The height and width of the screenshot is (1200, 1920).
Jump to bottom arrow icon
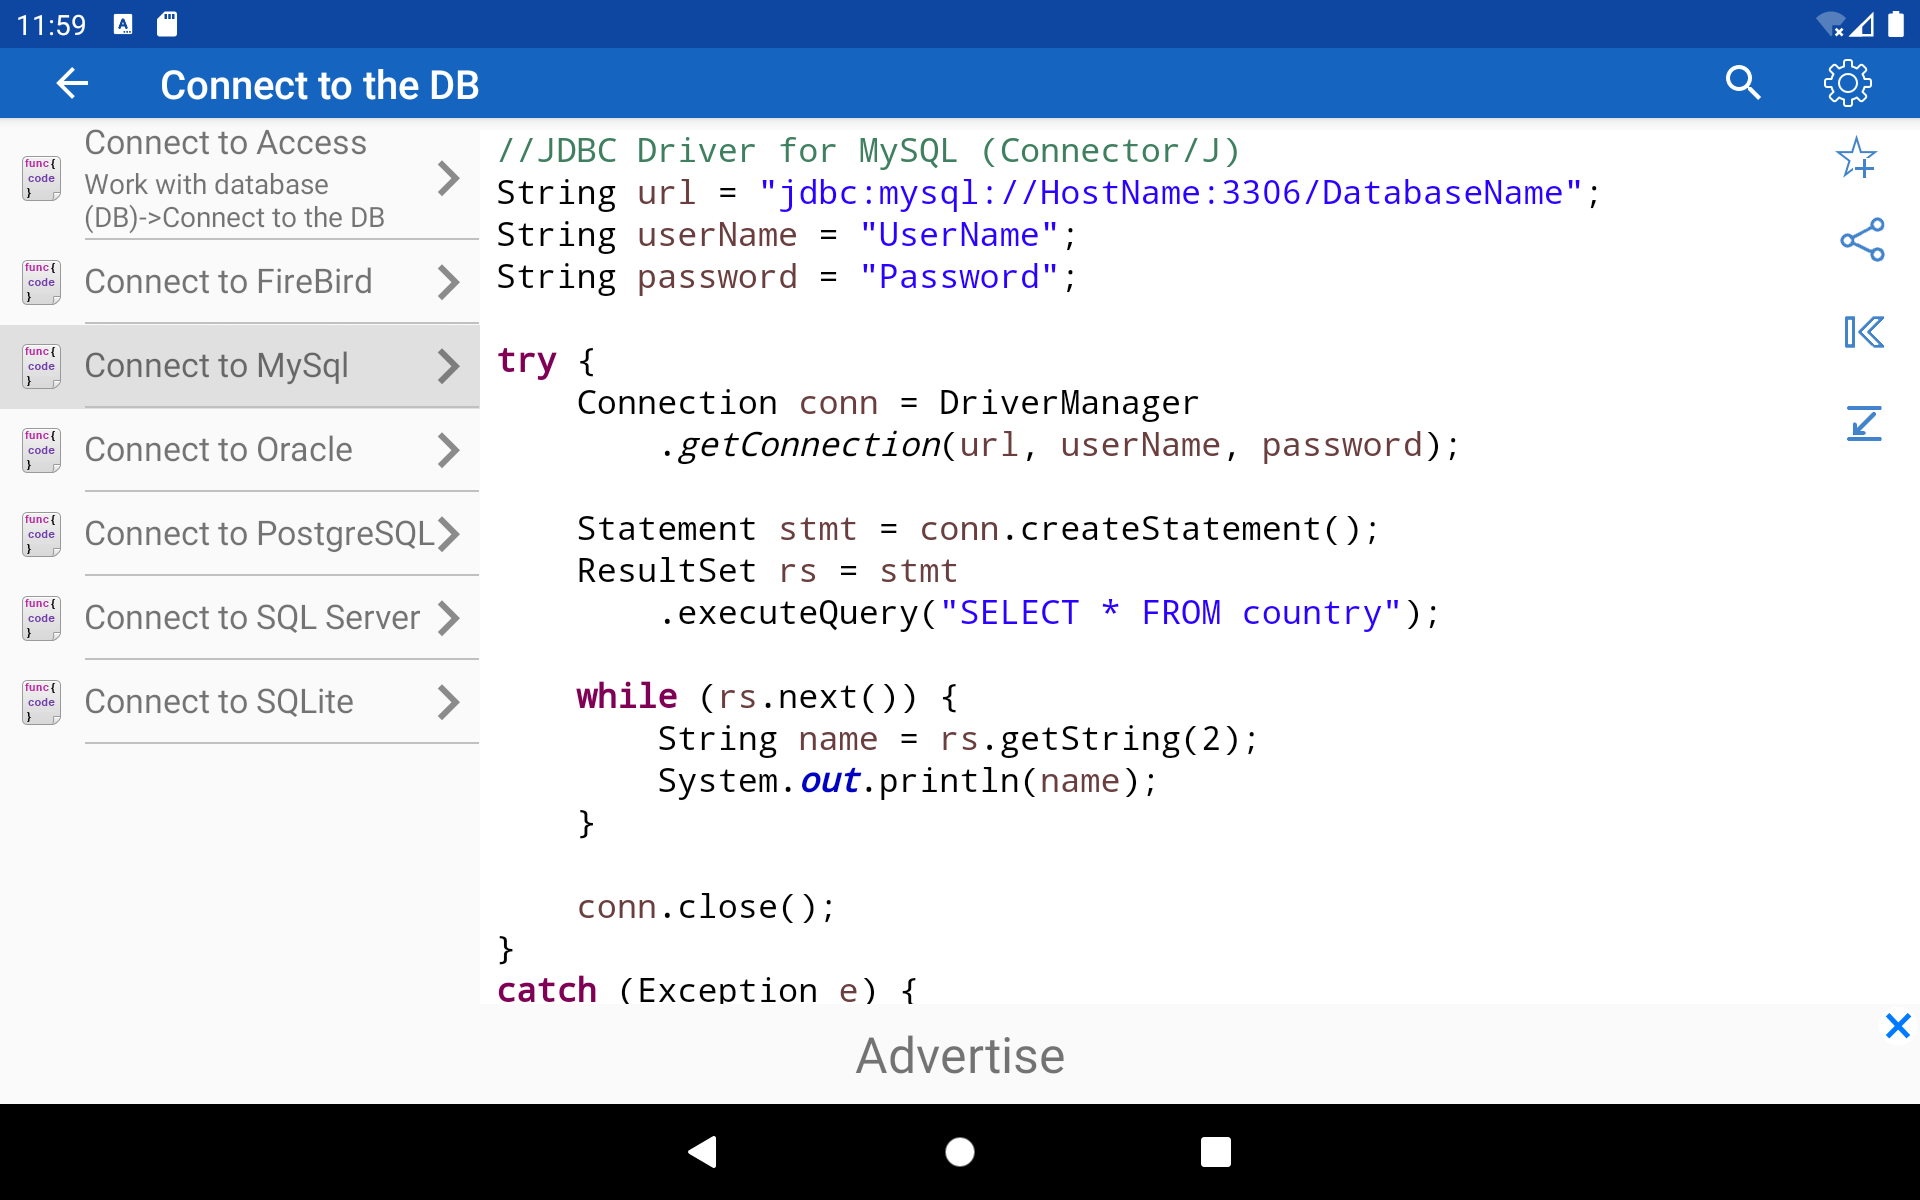pyautogui.click(x=1864, y=423)
